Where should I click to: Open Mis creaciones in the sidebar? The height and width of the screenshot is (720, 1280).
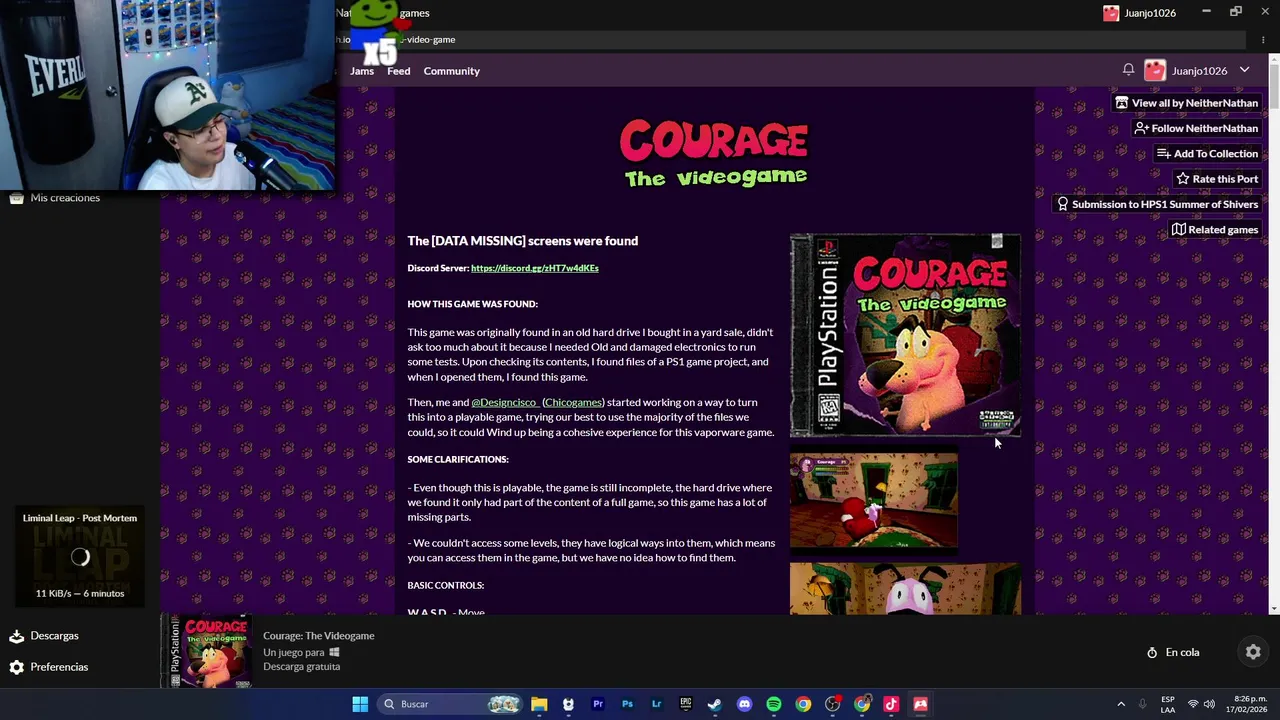click(x=65, y=198)
